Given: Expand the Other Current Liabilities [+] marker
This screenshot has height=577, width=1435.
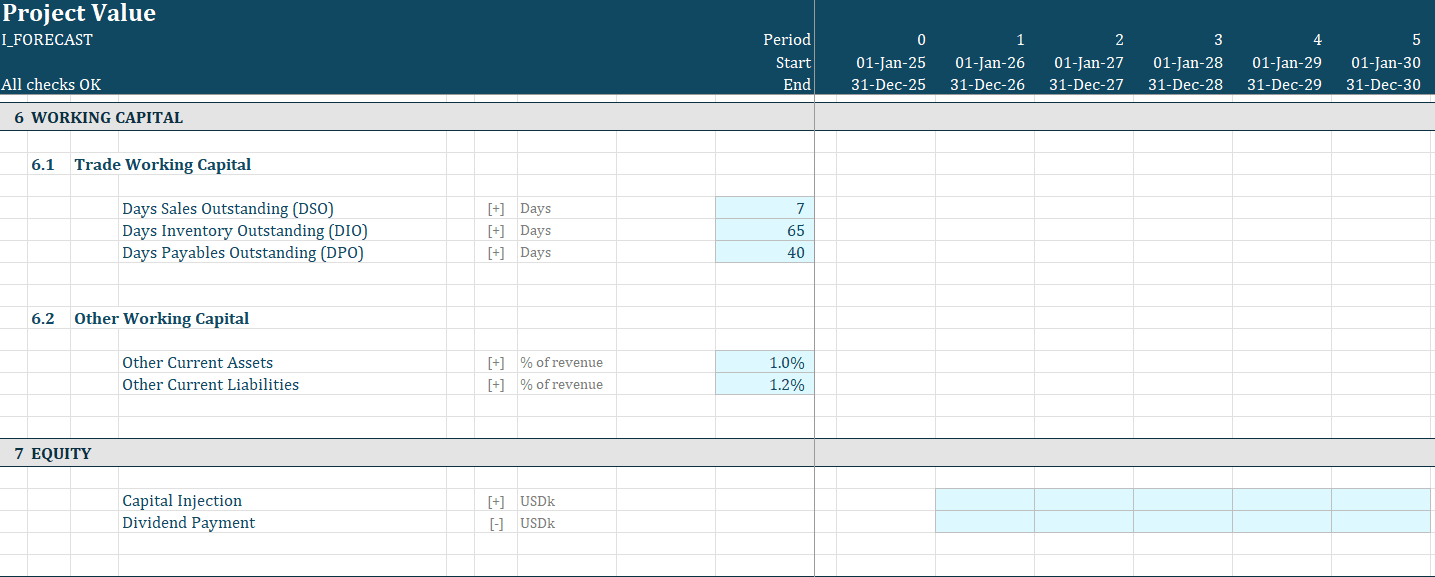Looking at the screenshot, I should (x=496, y=384).
